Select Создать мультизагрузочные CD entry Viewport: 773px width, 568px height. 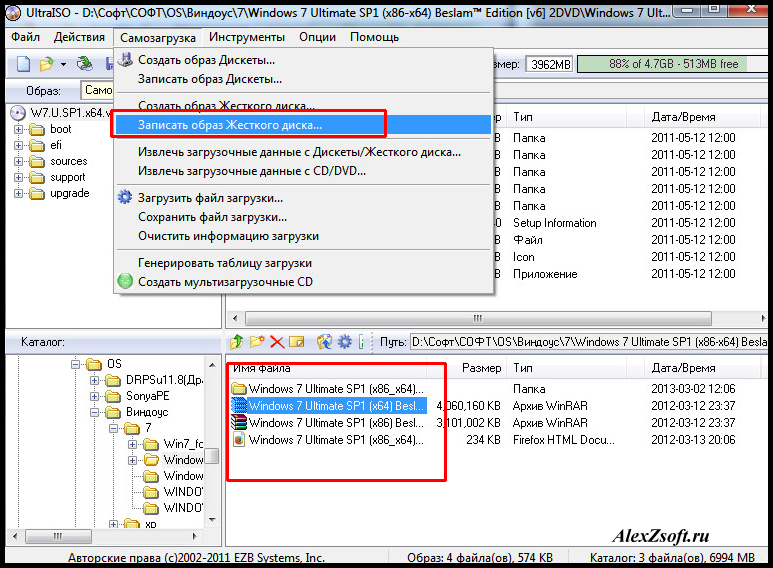point(303,282)
